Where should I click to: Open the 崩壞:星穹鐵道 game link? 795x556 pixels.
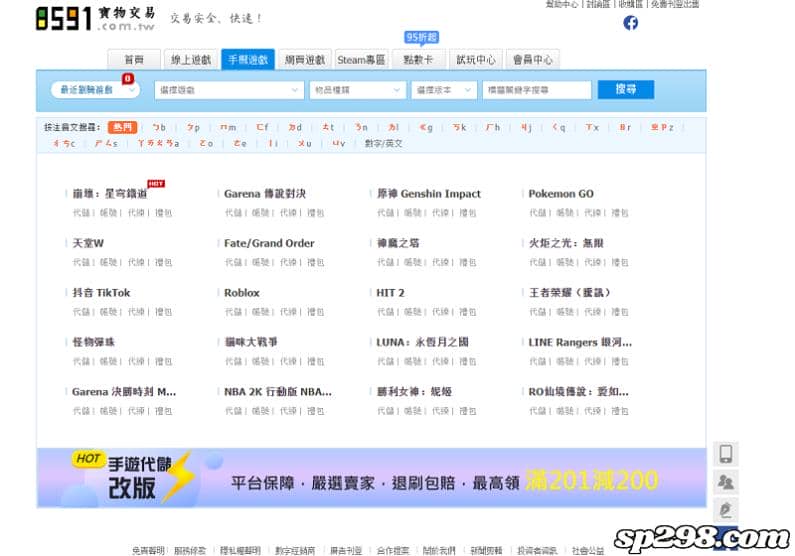[x=110, y=194]
